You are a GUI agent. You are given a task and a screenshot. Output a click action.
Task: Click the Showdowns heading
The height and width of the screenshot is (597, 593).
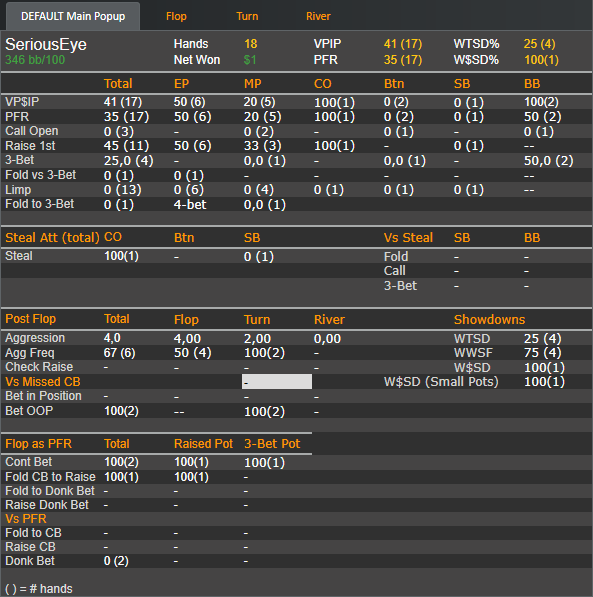[x=489, y=319]
